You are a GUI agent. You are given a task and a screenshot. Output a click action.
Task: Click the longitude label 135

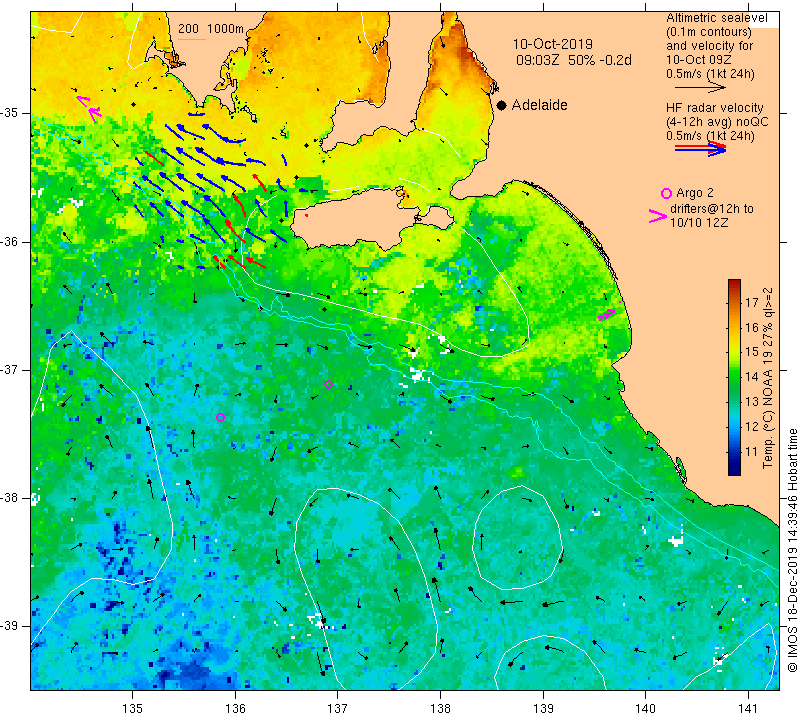tap(133, 708)
